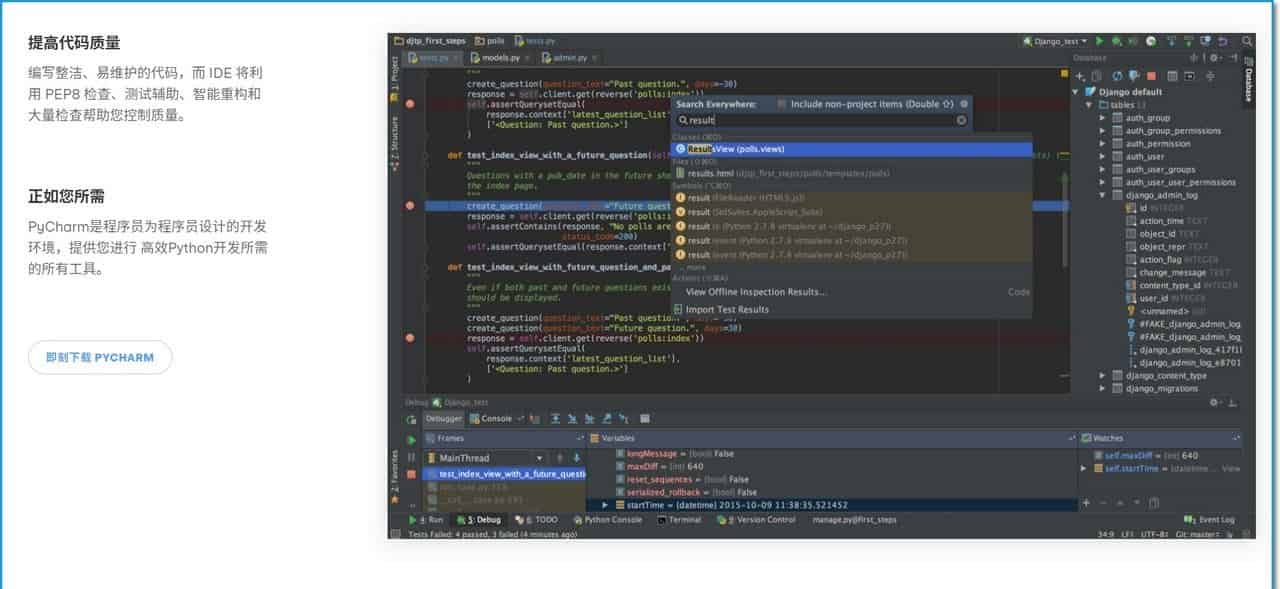The width and height of the screenshot is (1280, 589).
Task: Open the TODO tool tab
Action: 536,520
